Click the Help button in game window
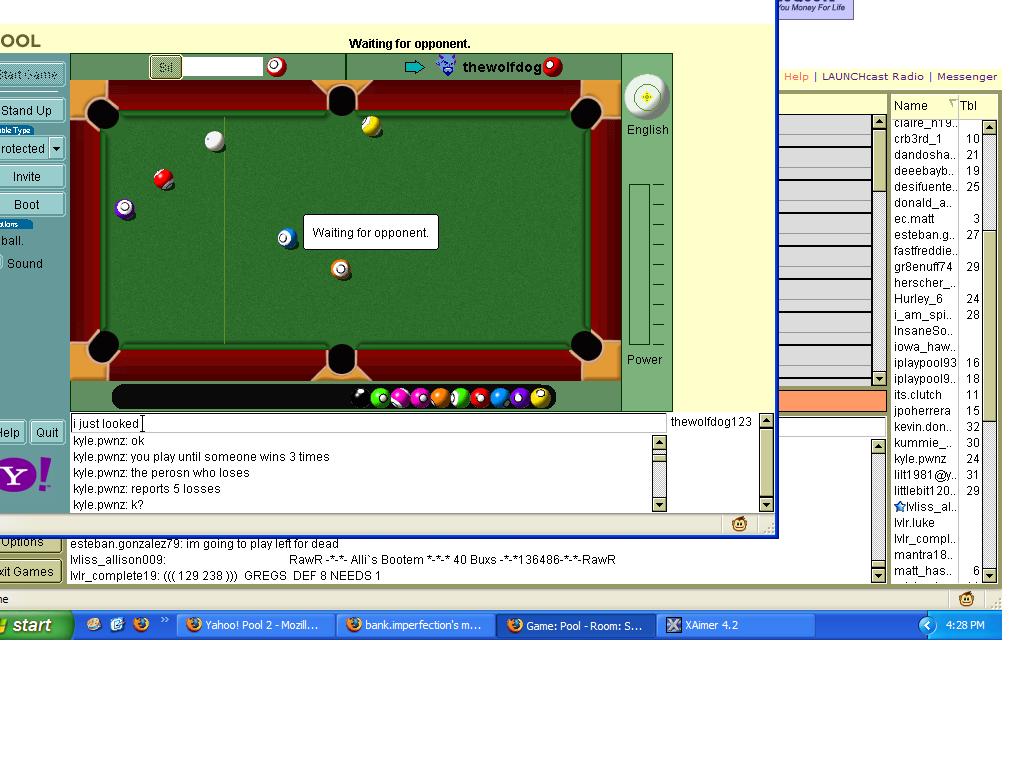This screenshot has height=768, width=1024. pyautogui.click(x=12, y=432)
